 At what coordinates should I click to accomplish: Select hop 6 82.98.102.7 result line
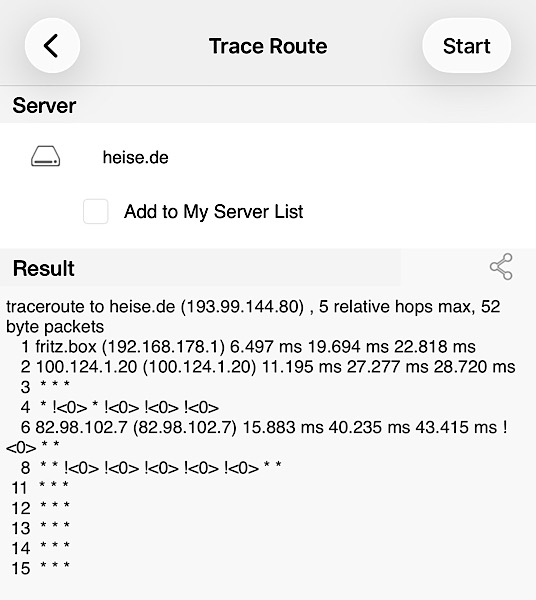point(257,437)
